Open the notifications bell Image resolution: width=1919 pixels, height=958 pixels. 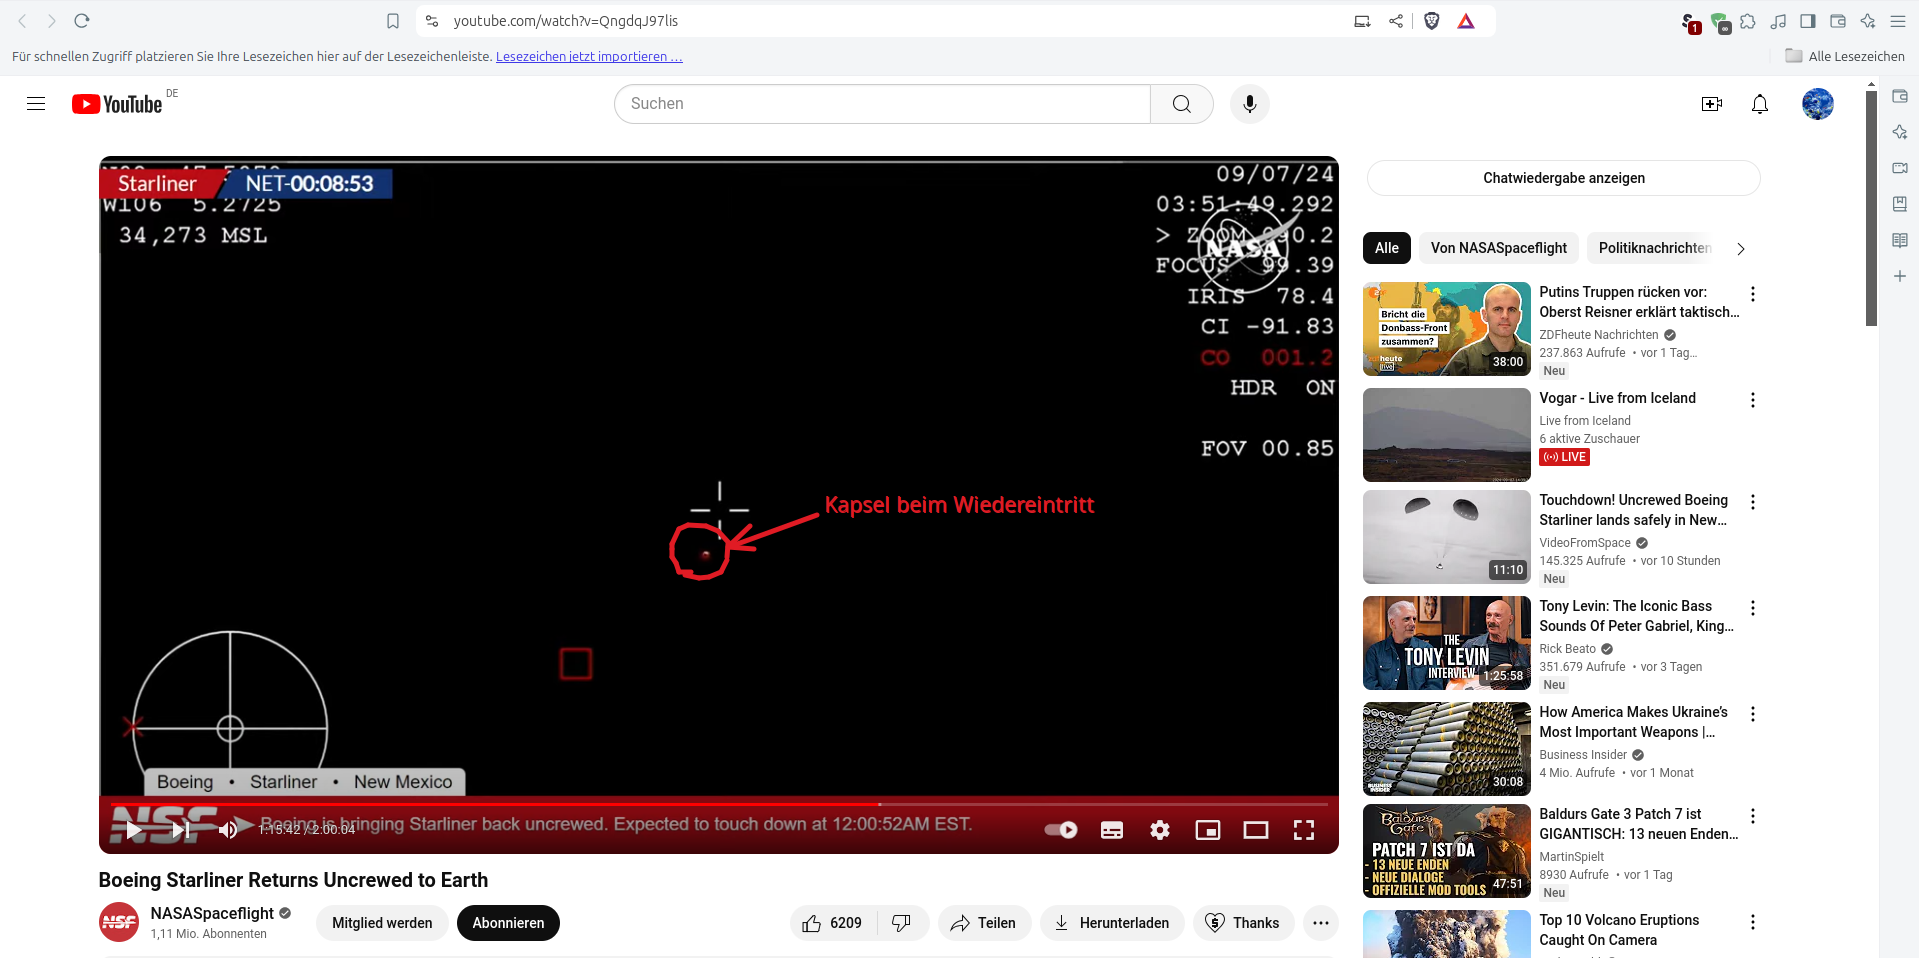pos(1760,104)
